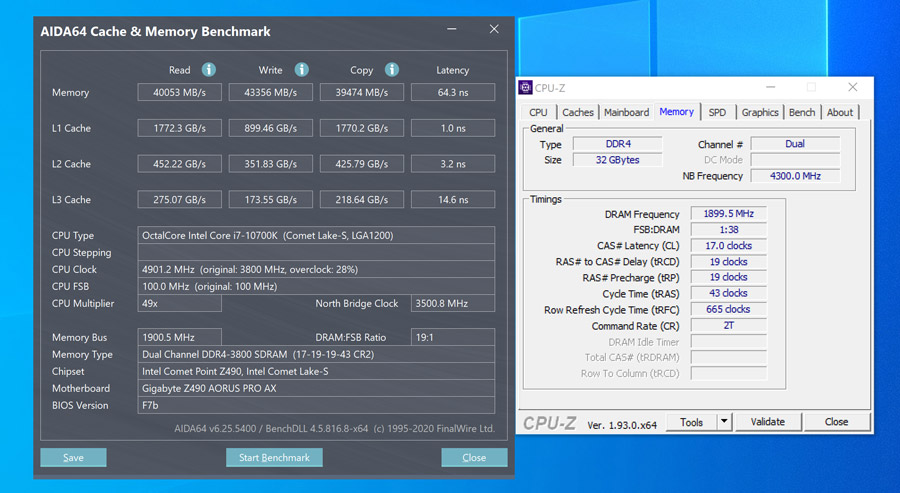Click the L3 Cache Copy value 218.64 GB/s

click(x=362, y=200)
